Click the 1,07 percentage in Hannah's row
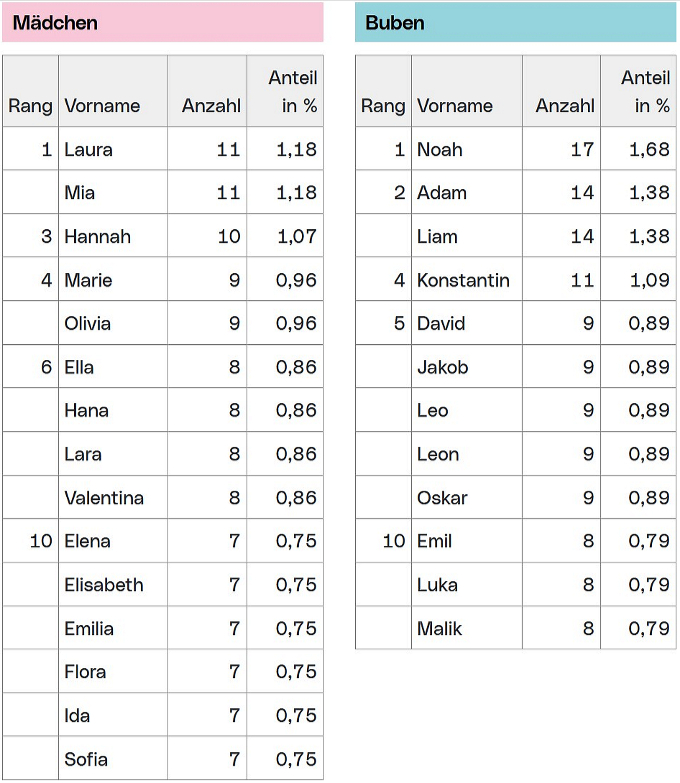Viewport: 680px width, 783px height. coord(296,237)
